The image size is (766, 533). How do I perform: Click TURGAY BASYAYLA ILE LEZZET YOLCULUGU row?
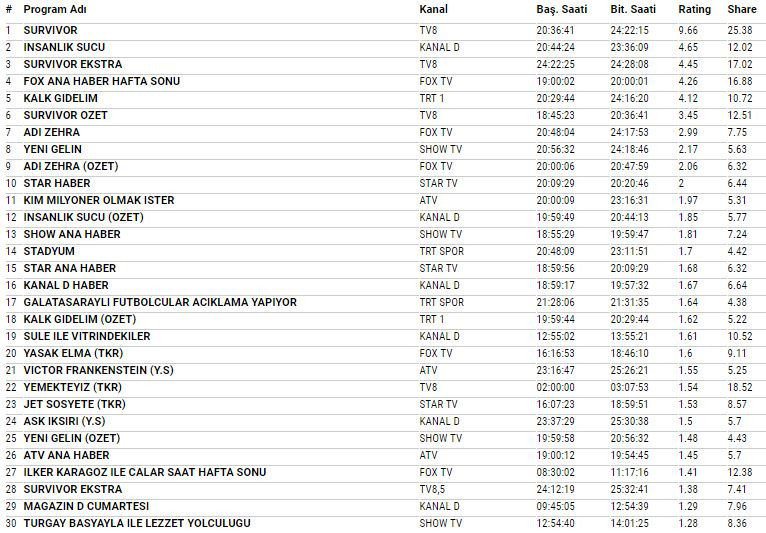pyautogui.click(x=136, y=523)
